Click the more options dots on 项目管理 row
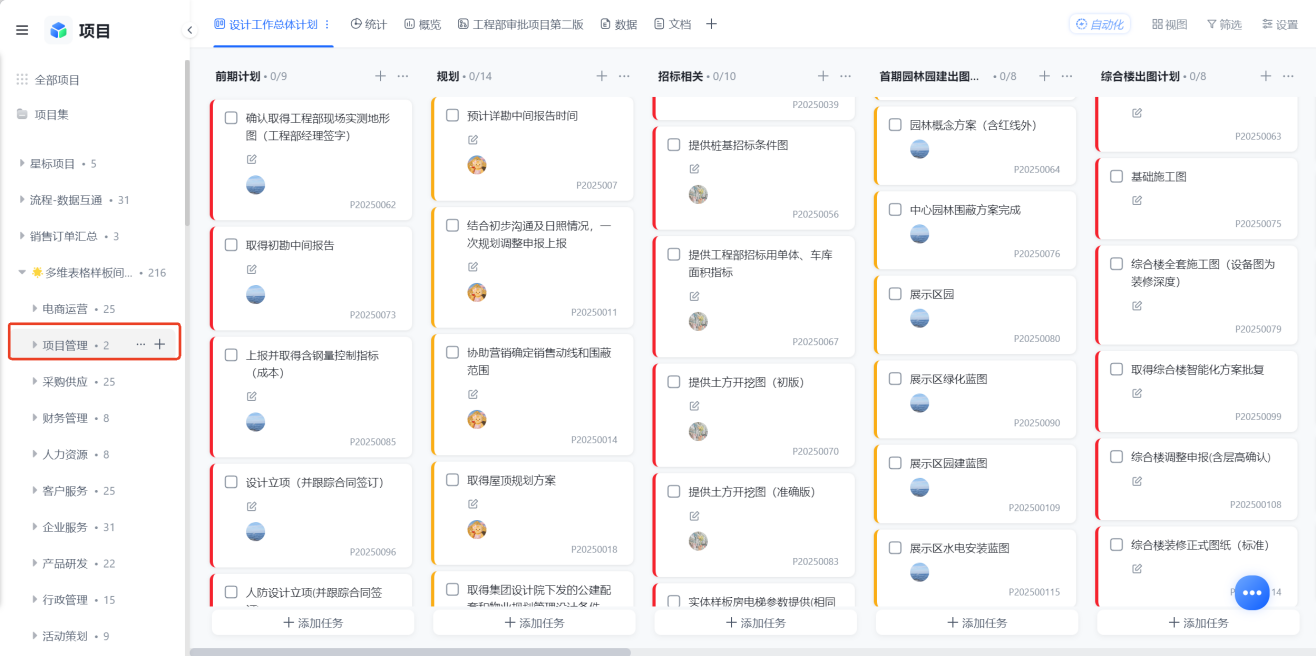 point(141,344)
